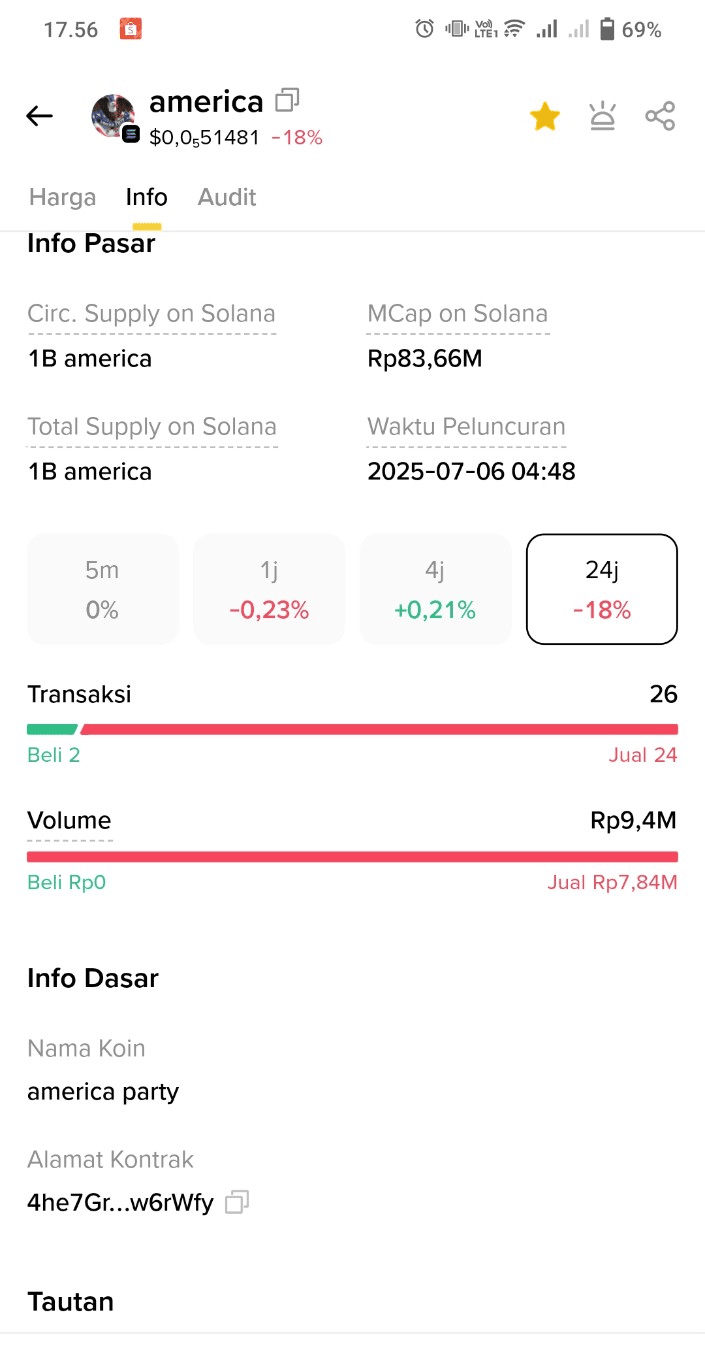Copy the america token name
This screenshot has height=1349, width=705.
288,101
